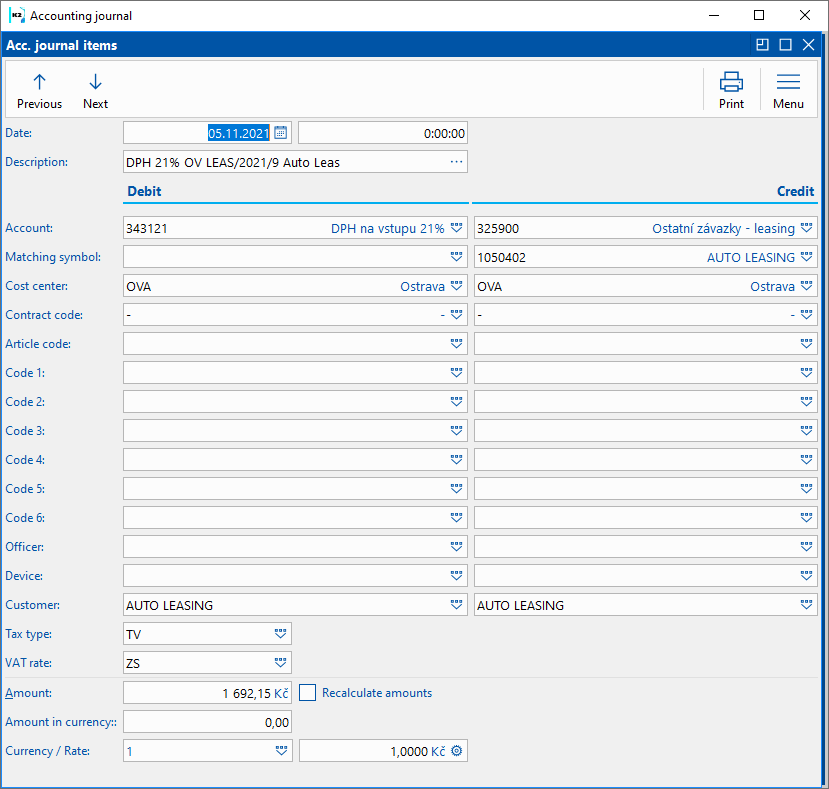Open the Tax type dropdown
Viewport: 829px width, 789px height.
(x=281, y=634)
